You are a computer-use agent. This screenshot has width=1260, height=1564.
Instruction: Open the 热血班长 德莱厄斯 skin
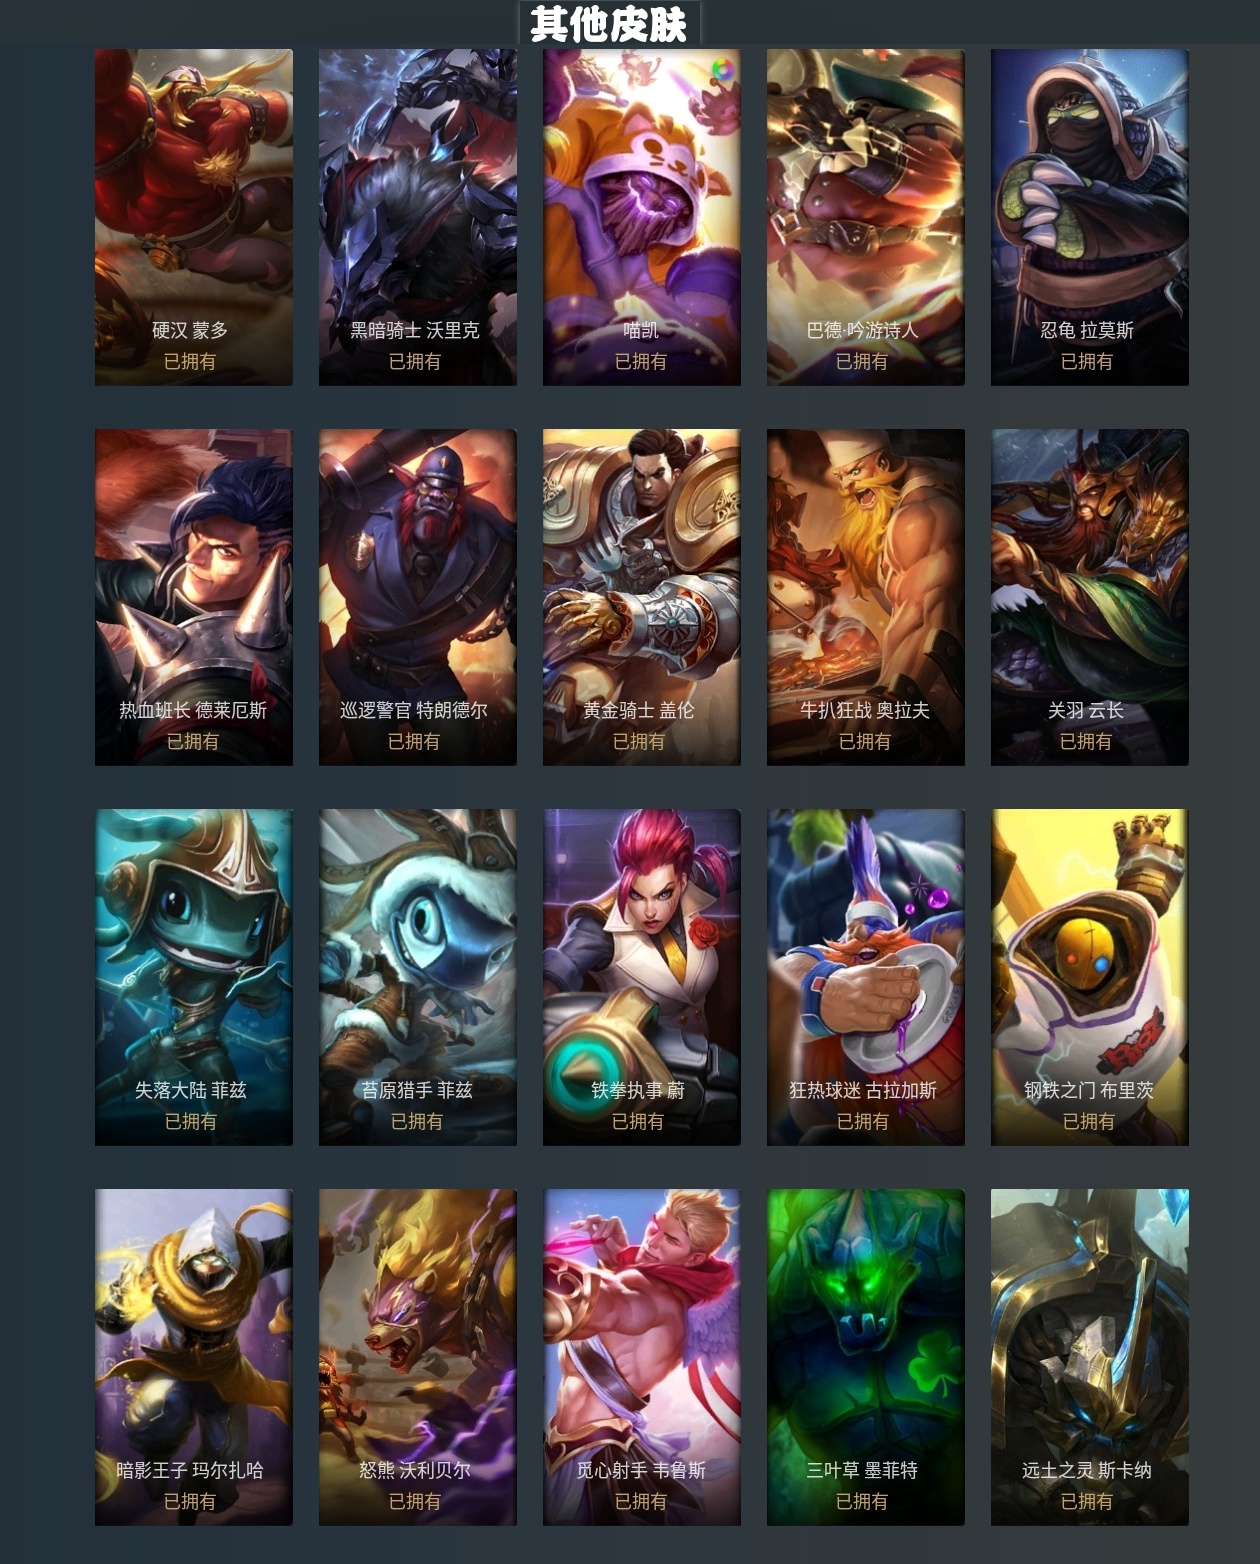(194, 597)
